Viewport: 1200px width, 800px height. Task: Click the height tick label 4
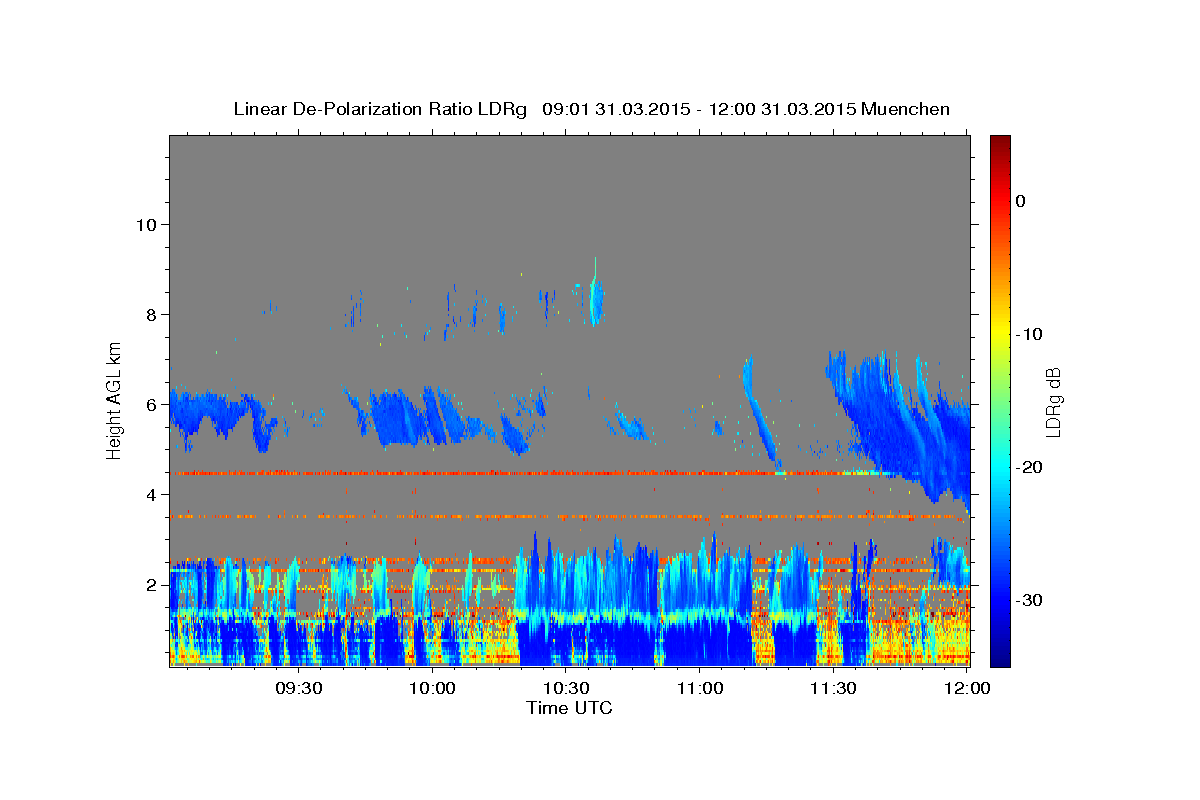click(x=152, y=494)
